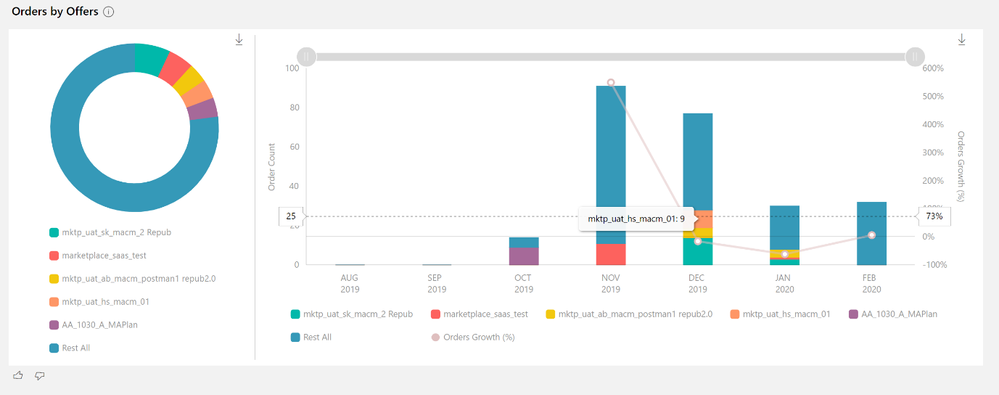
Task: Click the NOV 2019 growth line point
Action: [x=610, y=82]
